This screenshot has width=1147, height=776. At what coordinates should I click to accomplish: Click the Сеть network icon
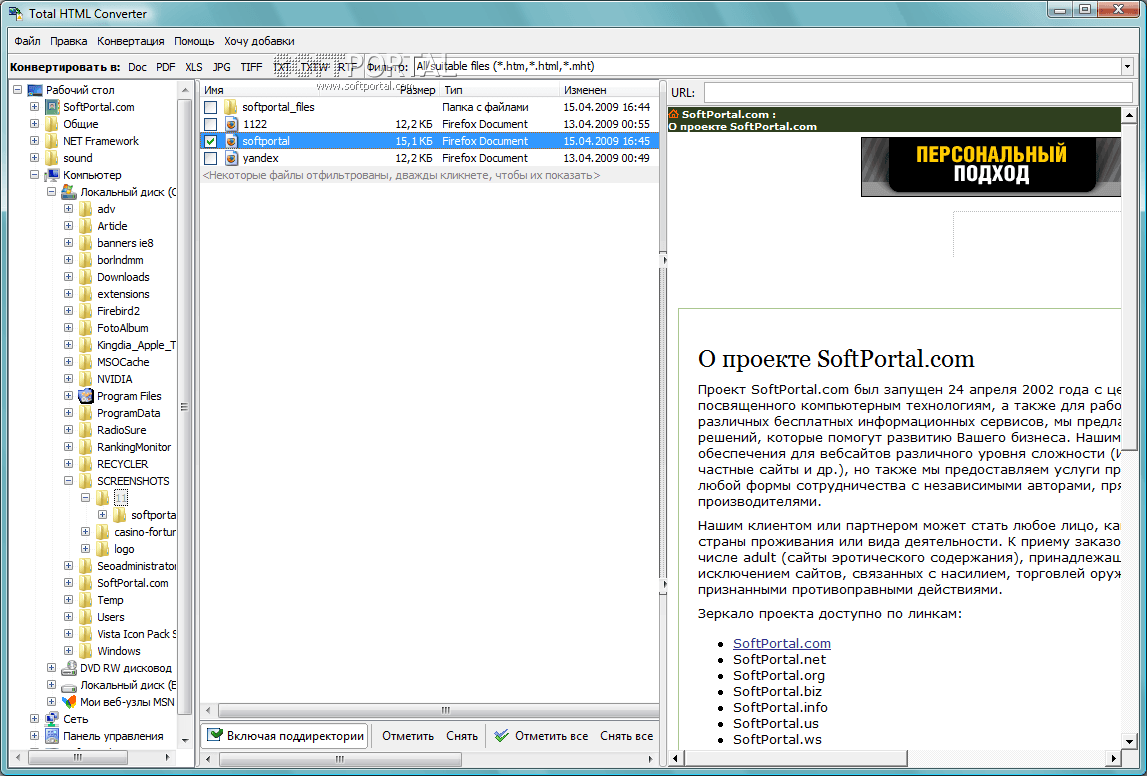coord(51,719)
